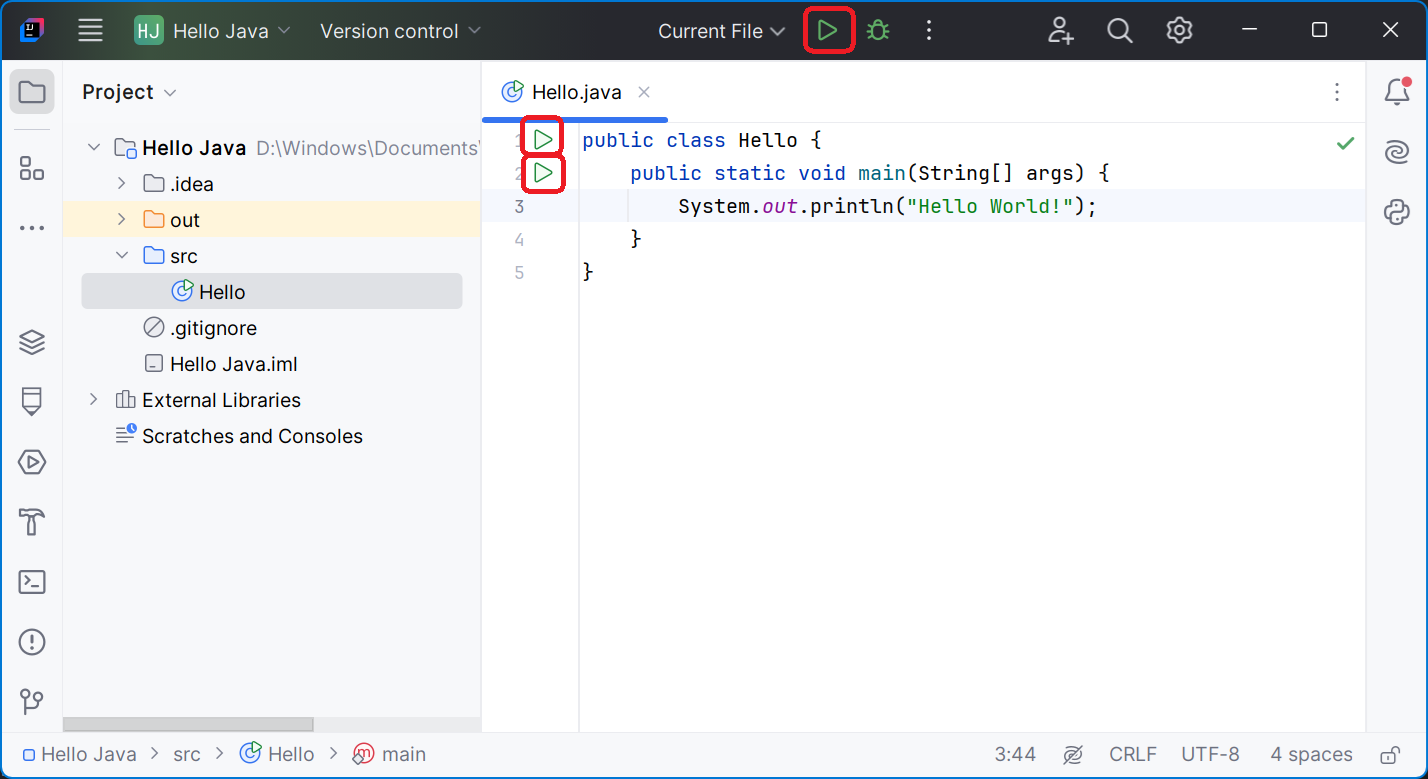Open the Problems tool window
This screenshot has height=779, width=1428.
point(32,642)
